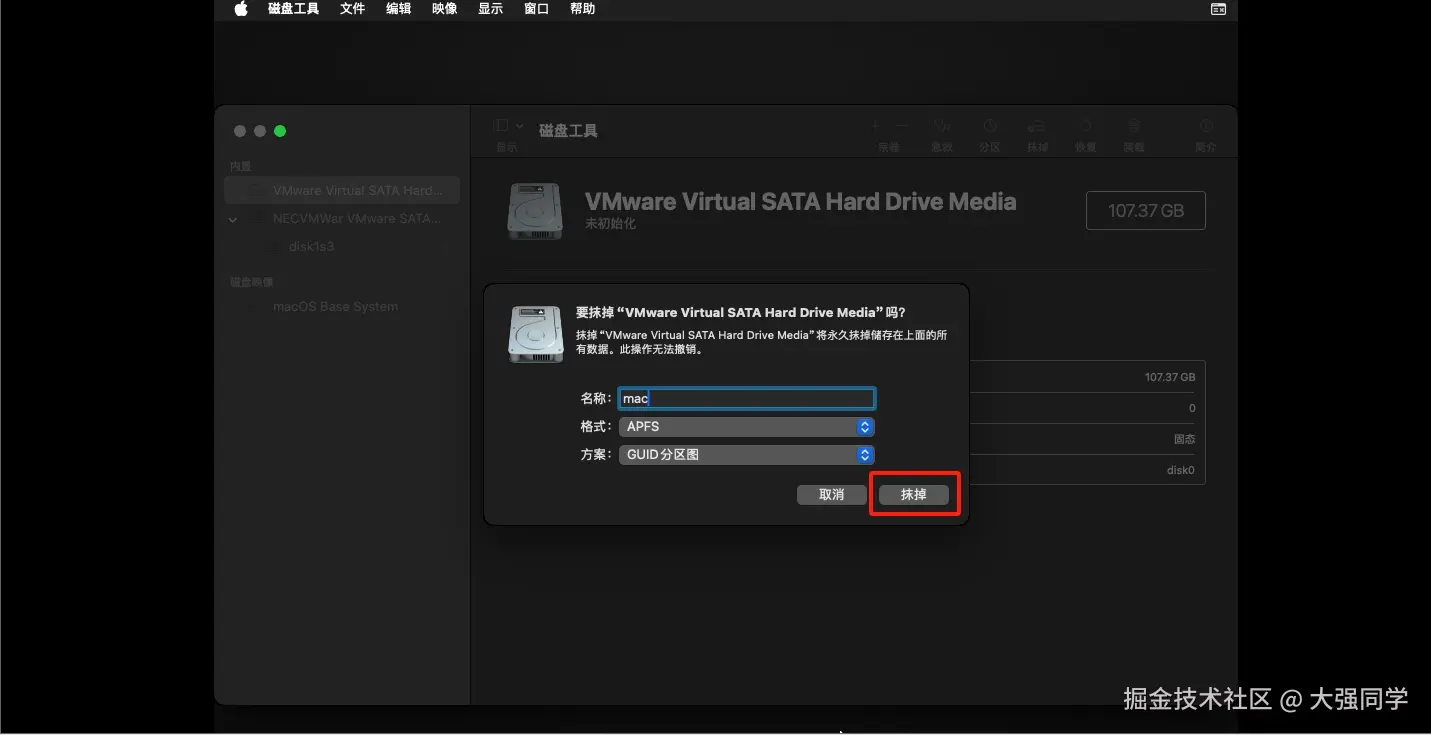The height and width of the screenshot is (735, 1431).
Task: Open the sidebar view options chevron
Action: (519, 126)
